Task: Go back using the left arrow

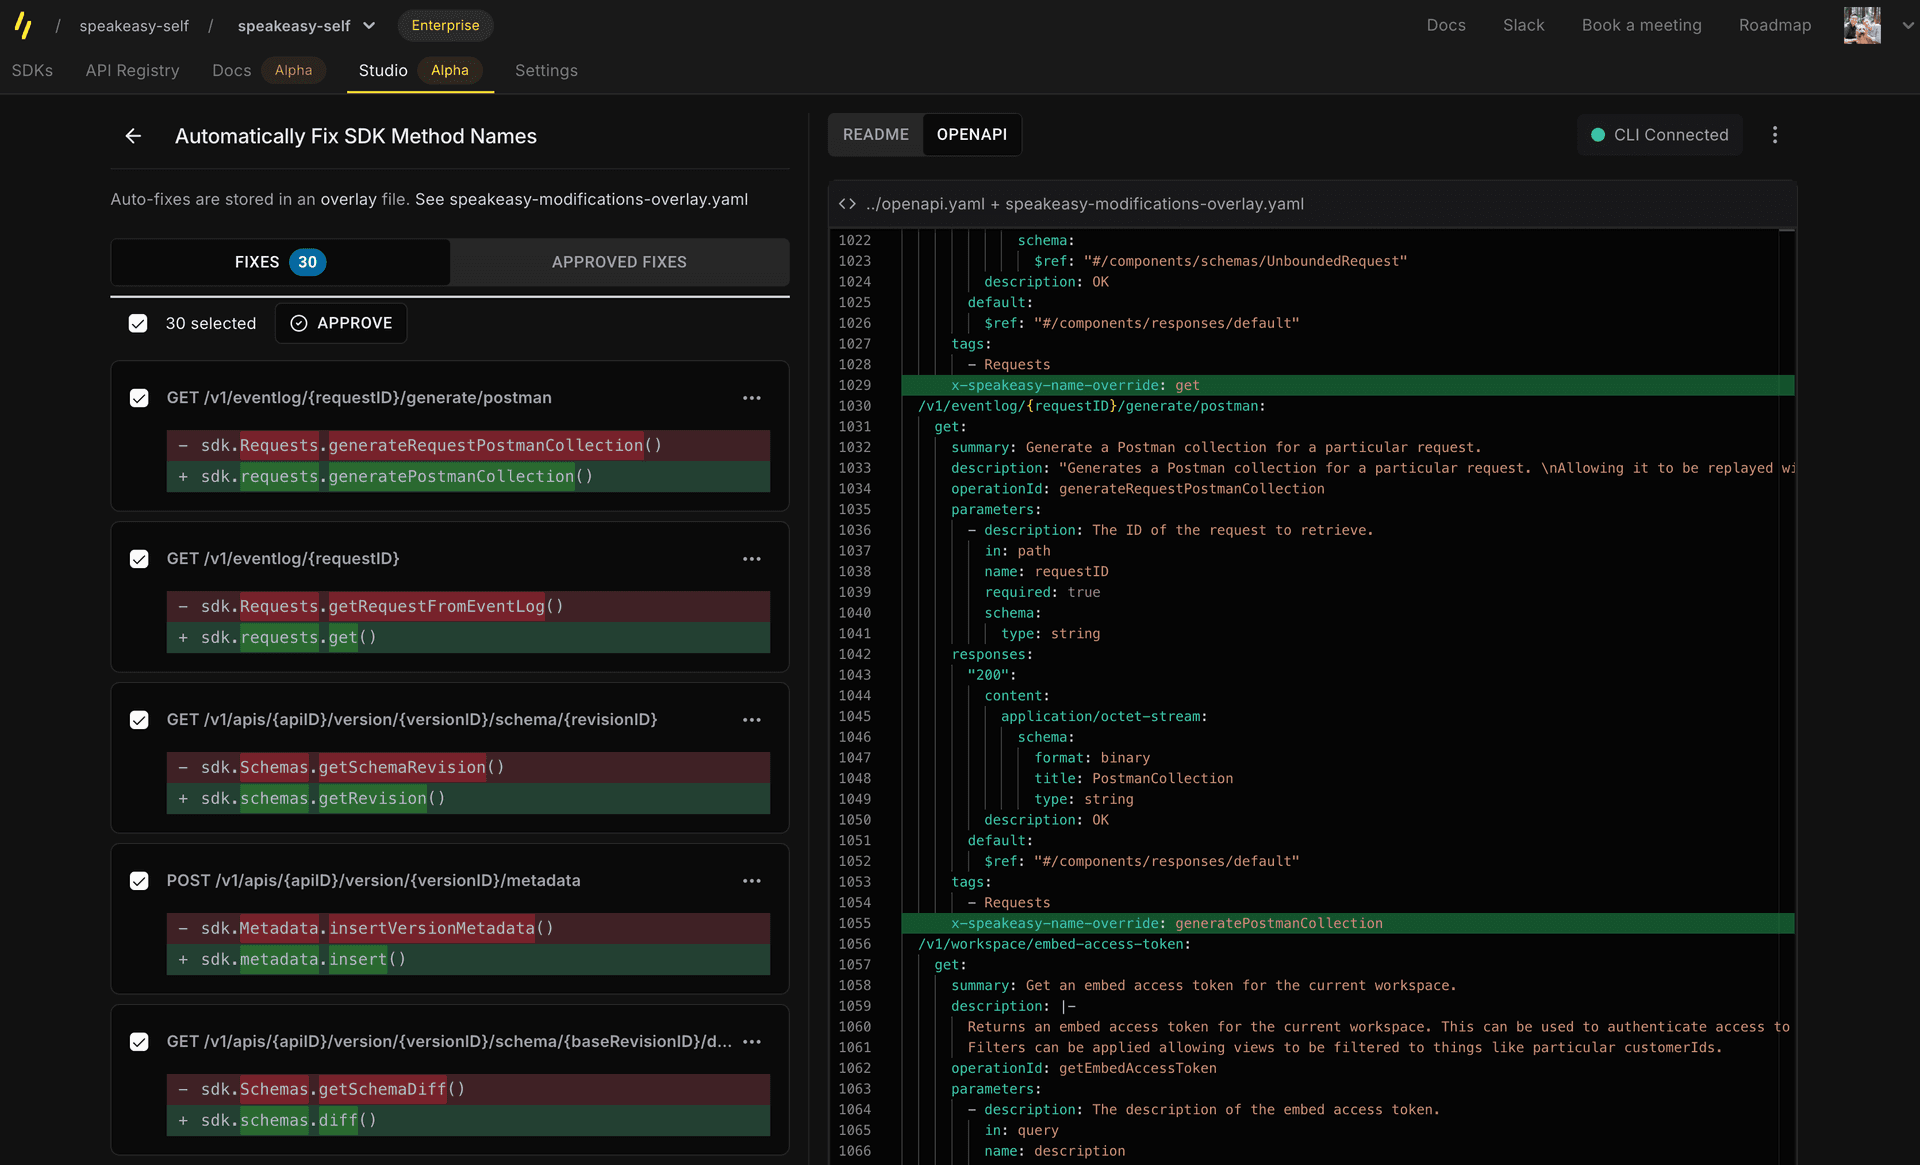Action: (133, 136)
